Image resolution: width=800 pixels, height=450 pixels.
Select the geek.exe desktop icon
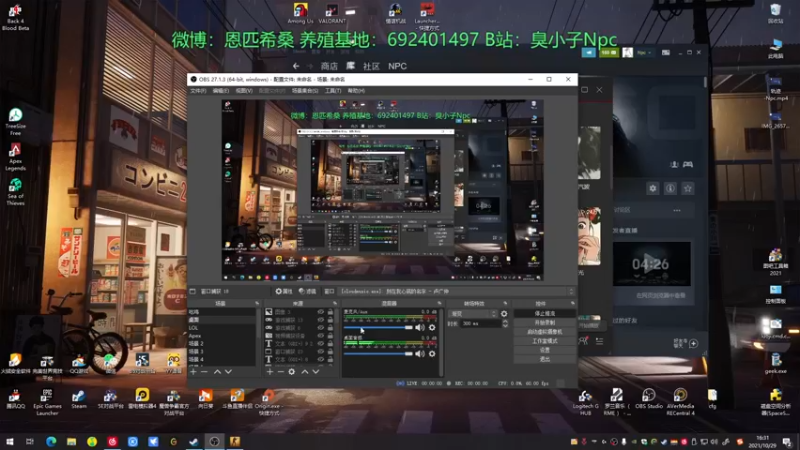pos(776,363)
